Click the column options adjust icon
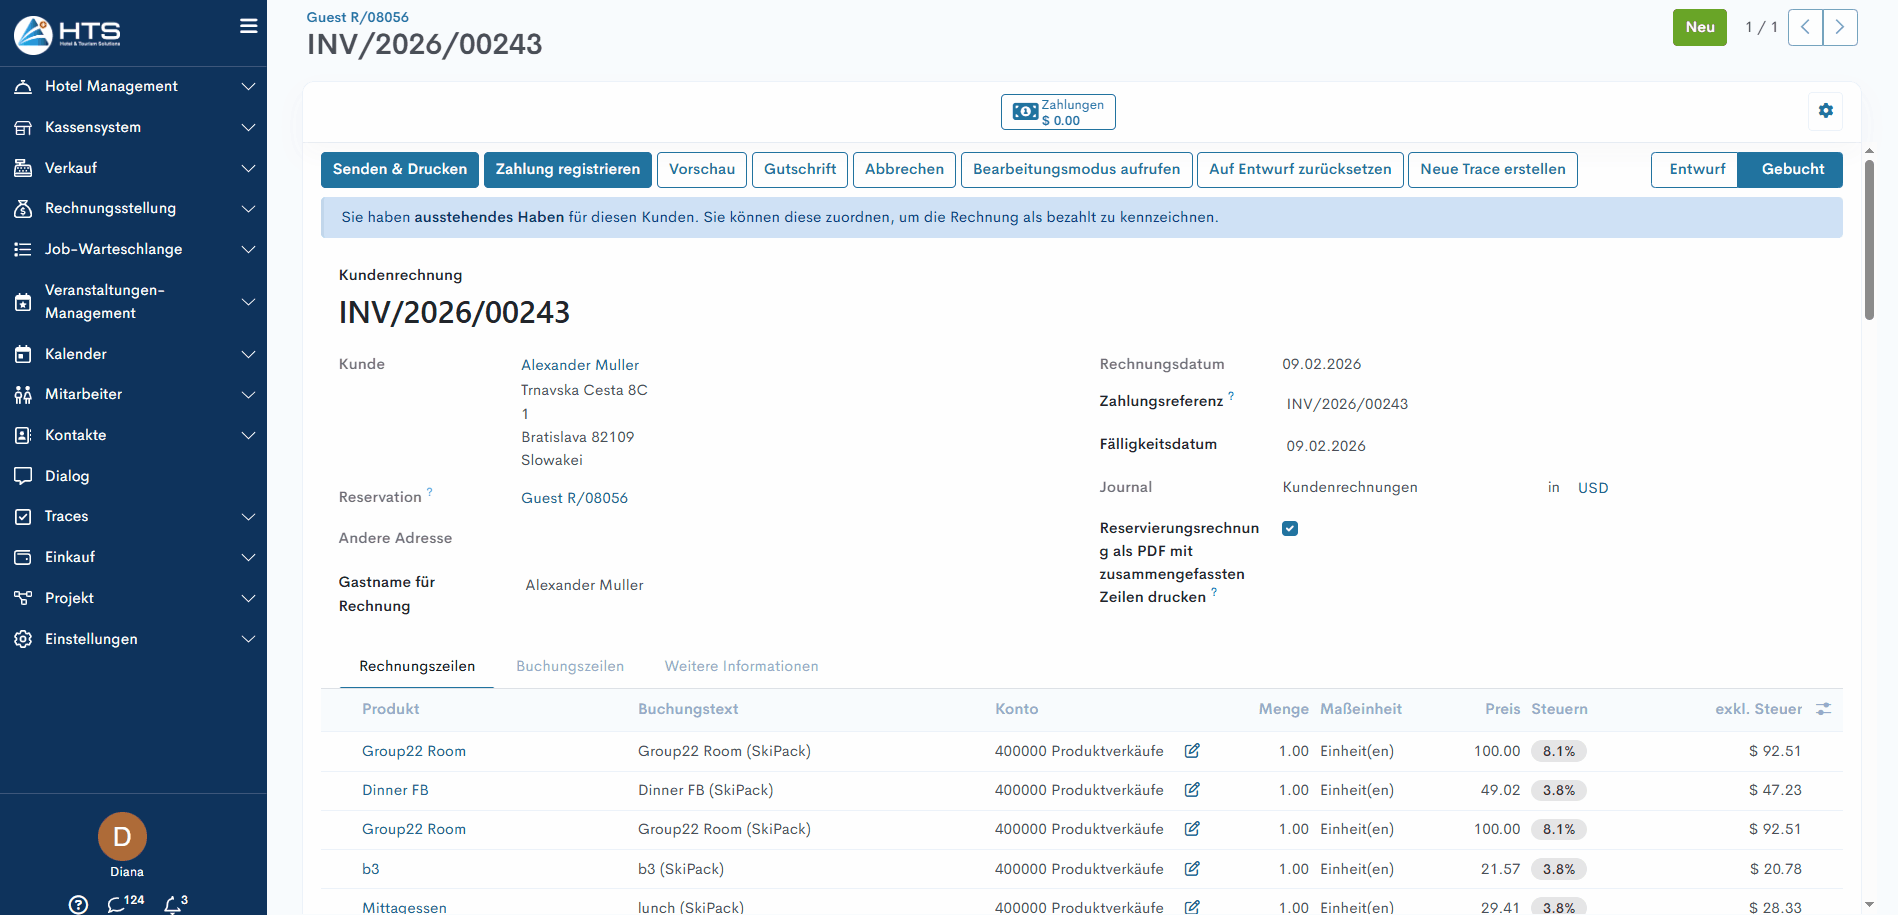 [1823, 709]
